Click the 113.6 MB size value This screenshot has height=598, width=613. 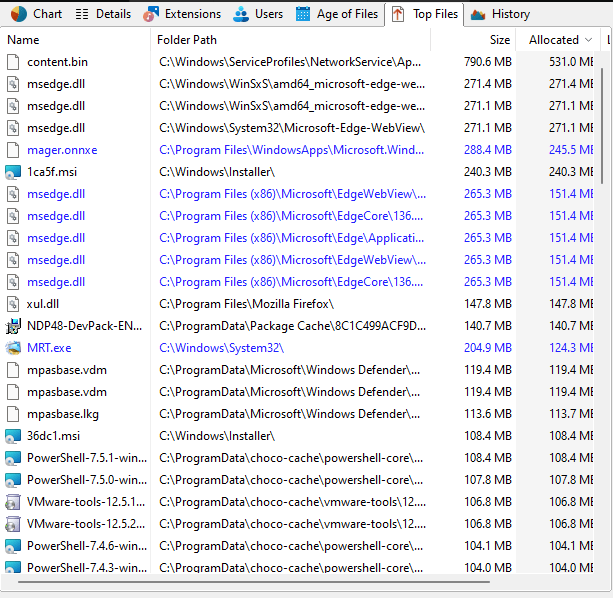point(488,414)
